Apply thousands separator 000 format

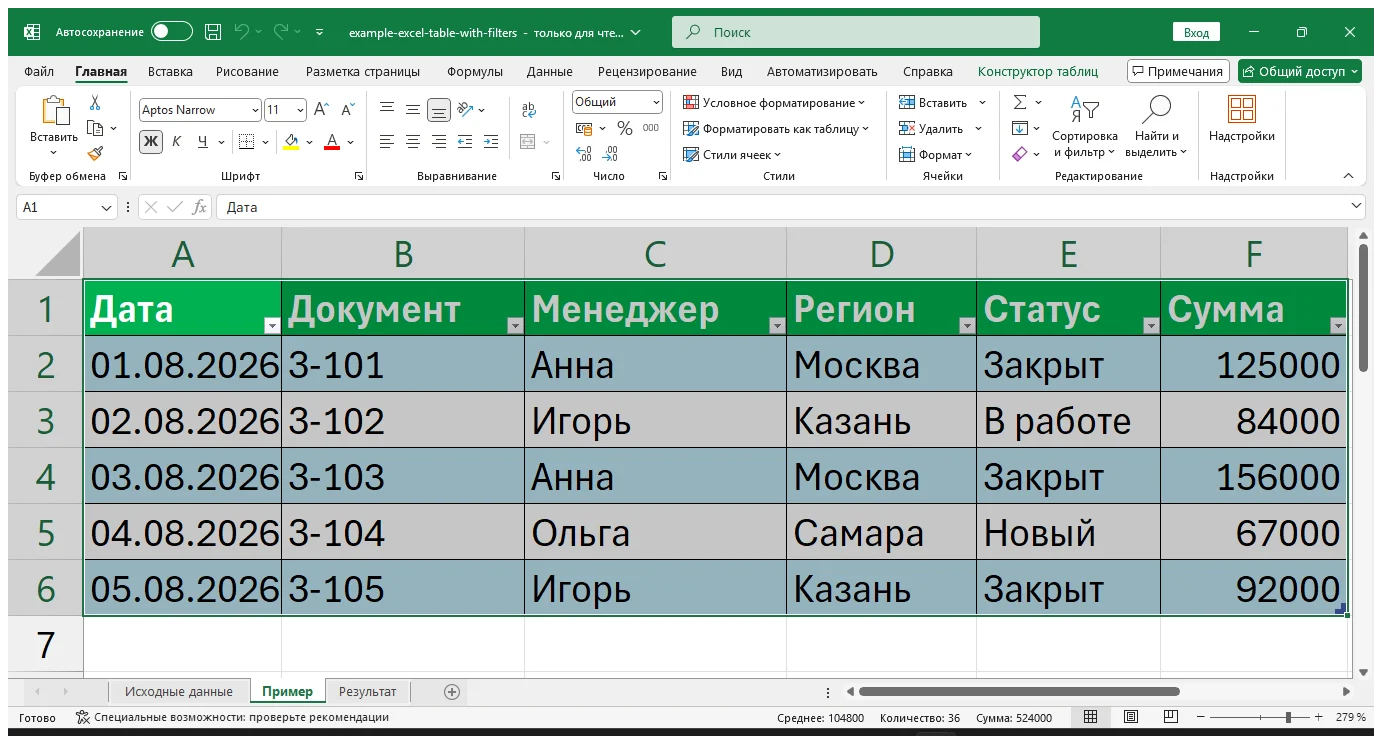tap(651, 128)
